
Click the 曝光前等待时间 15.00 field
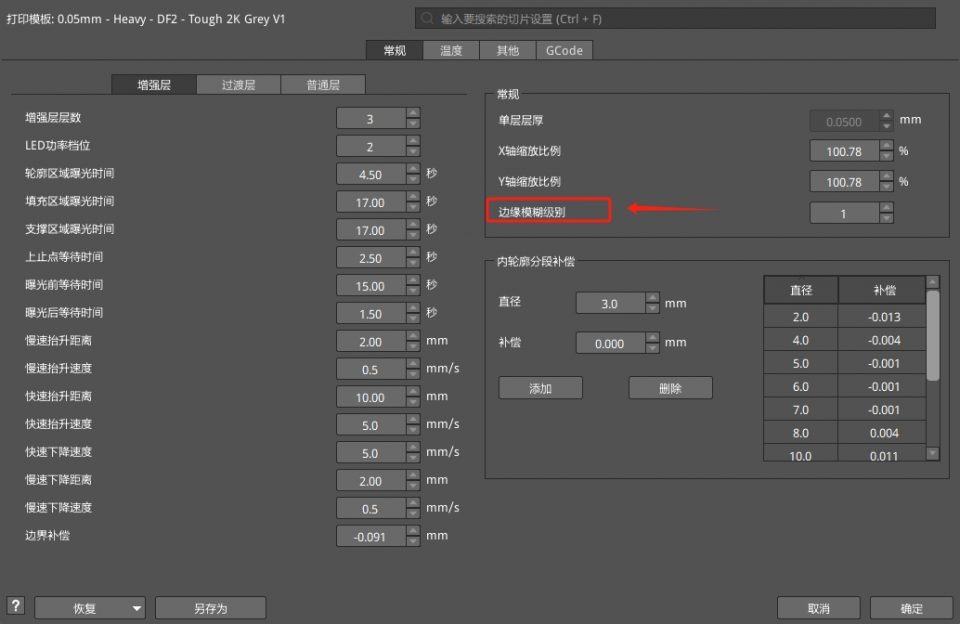tap(371, 286)
